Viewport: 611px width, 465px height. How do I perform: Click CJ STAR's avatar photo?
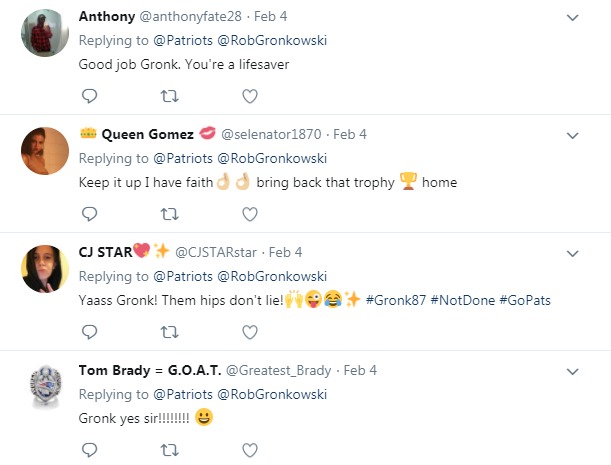coord(45,270)
